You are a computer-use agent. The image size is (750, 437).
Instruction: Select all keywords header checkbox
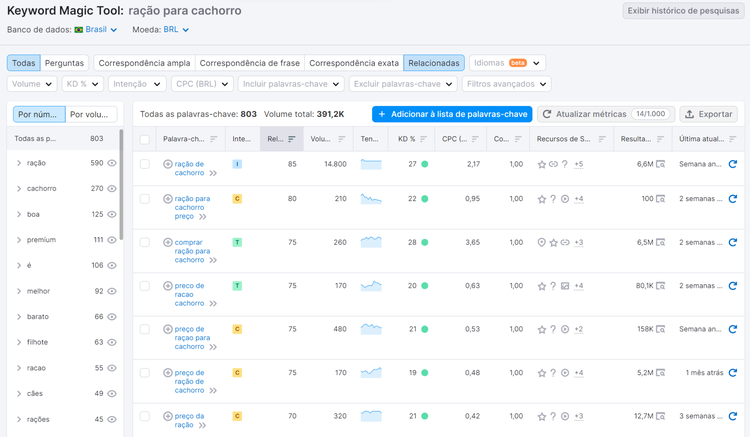[x=144, y=139]
